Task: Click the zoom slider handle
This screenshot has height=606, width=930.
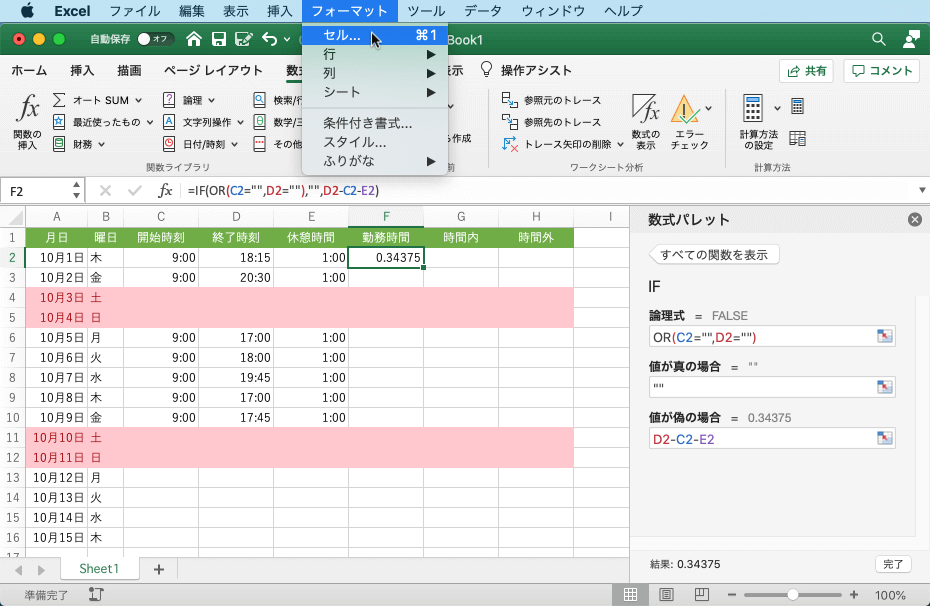Action: 792,595
